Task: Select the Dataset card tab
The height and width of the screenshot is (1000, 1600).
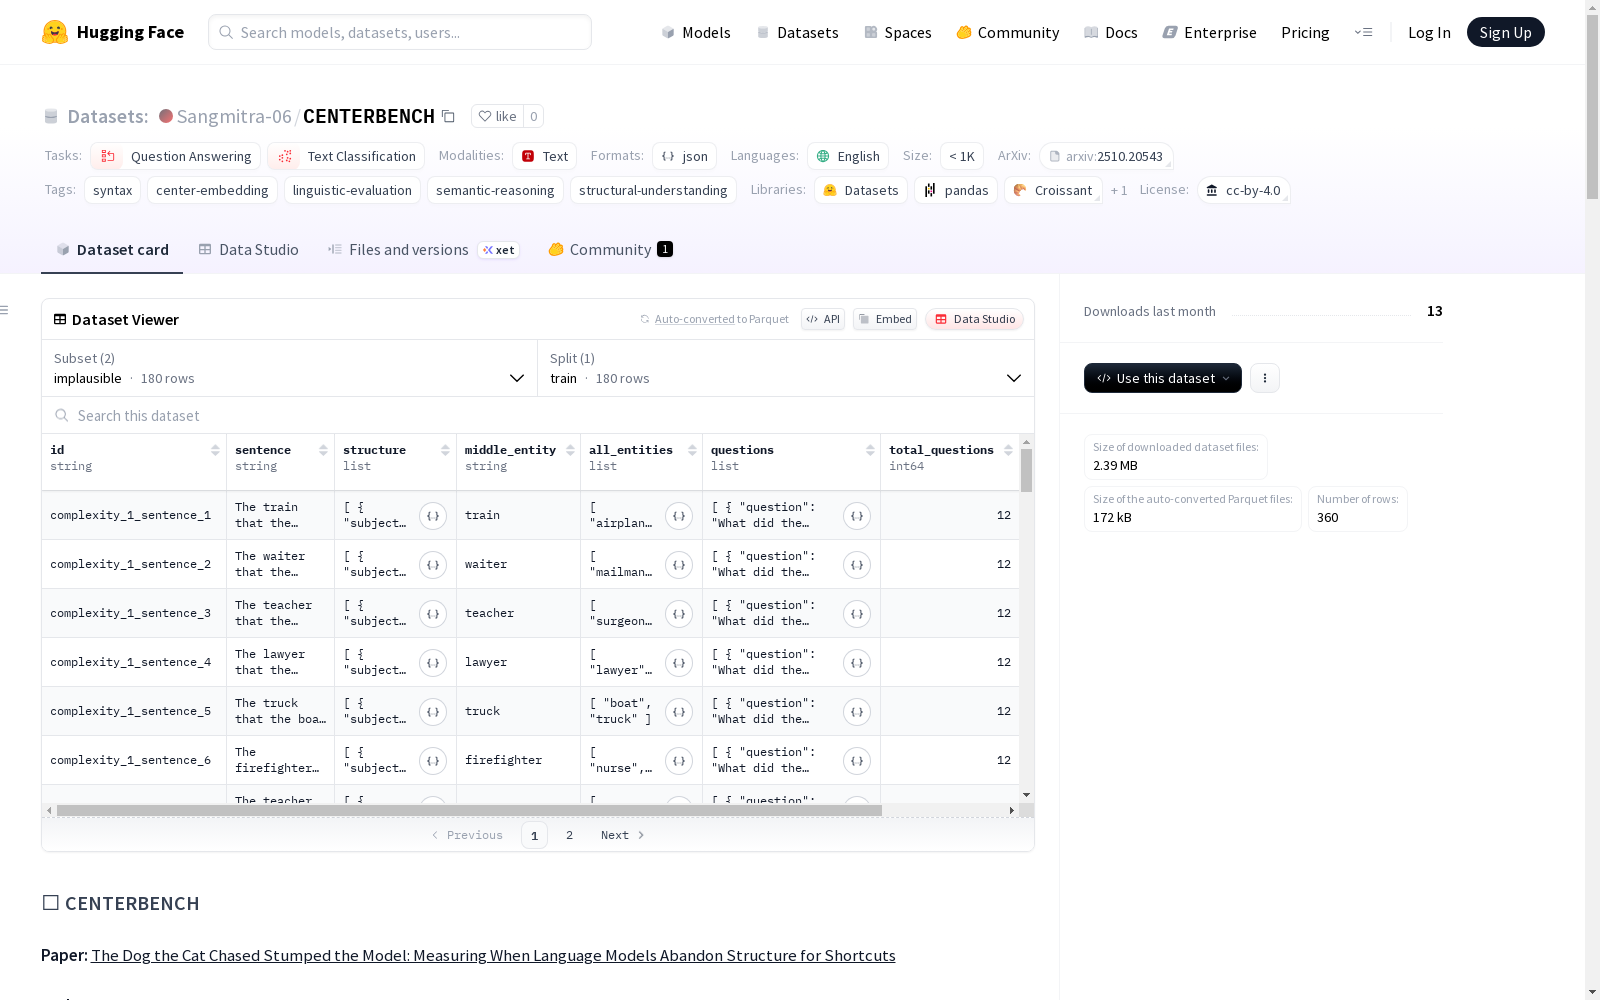Action: [112, 250]
